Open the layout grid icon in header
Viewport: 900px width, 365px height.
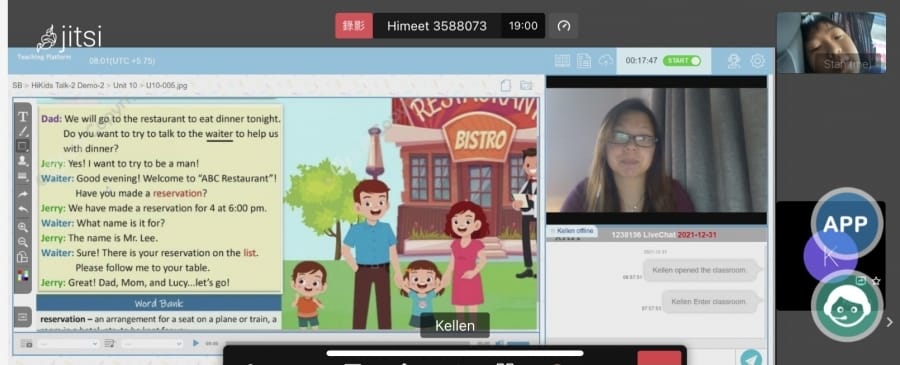[x=562, y=61]
